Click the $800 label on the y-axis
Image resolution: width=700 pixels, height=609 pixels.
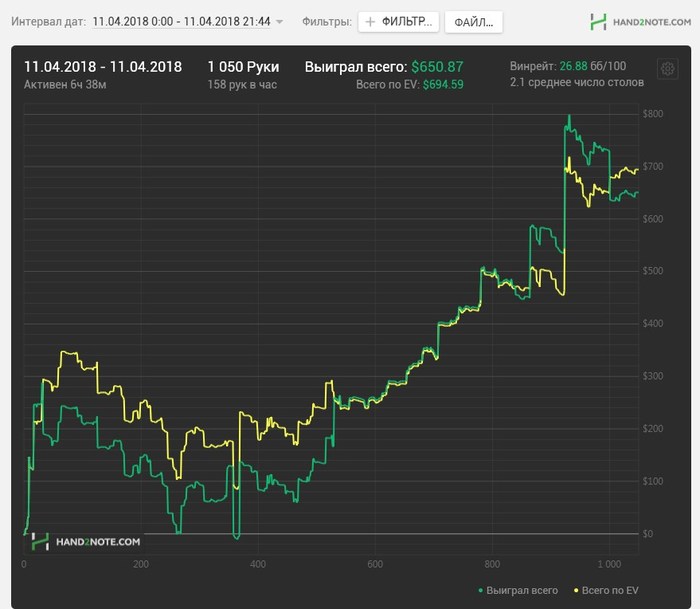[x=653, y=114]
